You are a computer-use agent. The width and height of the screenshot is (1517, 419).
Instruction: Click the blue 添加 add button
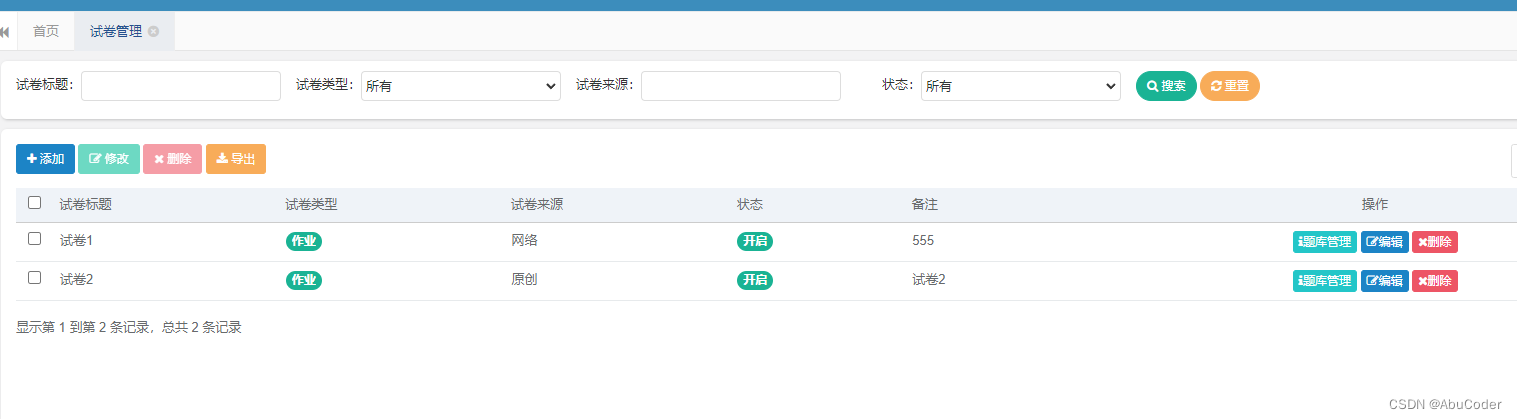tap(45, 159)
